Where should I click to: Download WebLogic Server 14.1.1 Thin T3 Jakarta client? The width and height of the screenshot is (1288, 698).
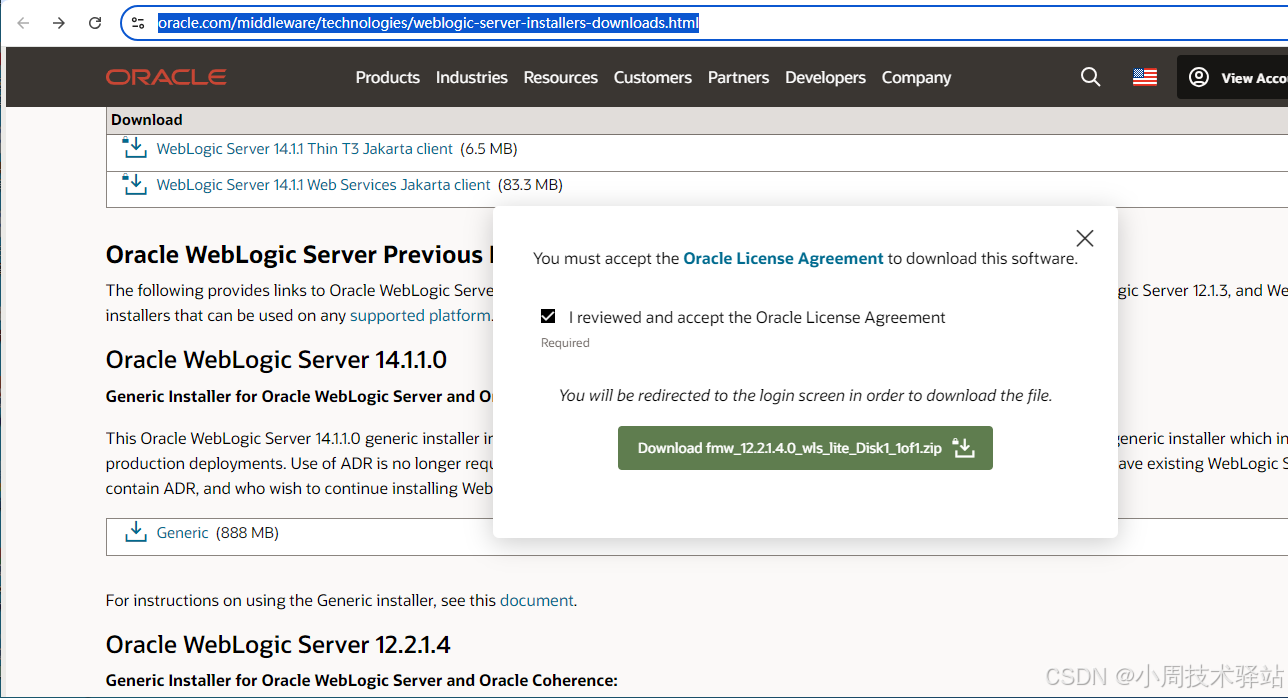305,149
